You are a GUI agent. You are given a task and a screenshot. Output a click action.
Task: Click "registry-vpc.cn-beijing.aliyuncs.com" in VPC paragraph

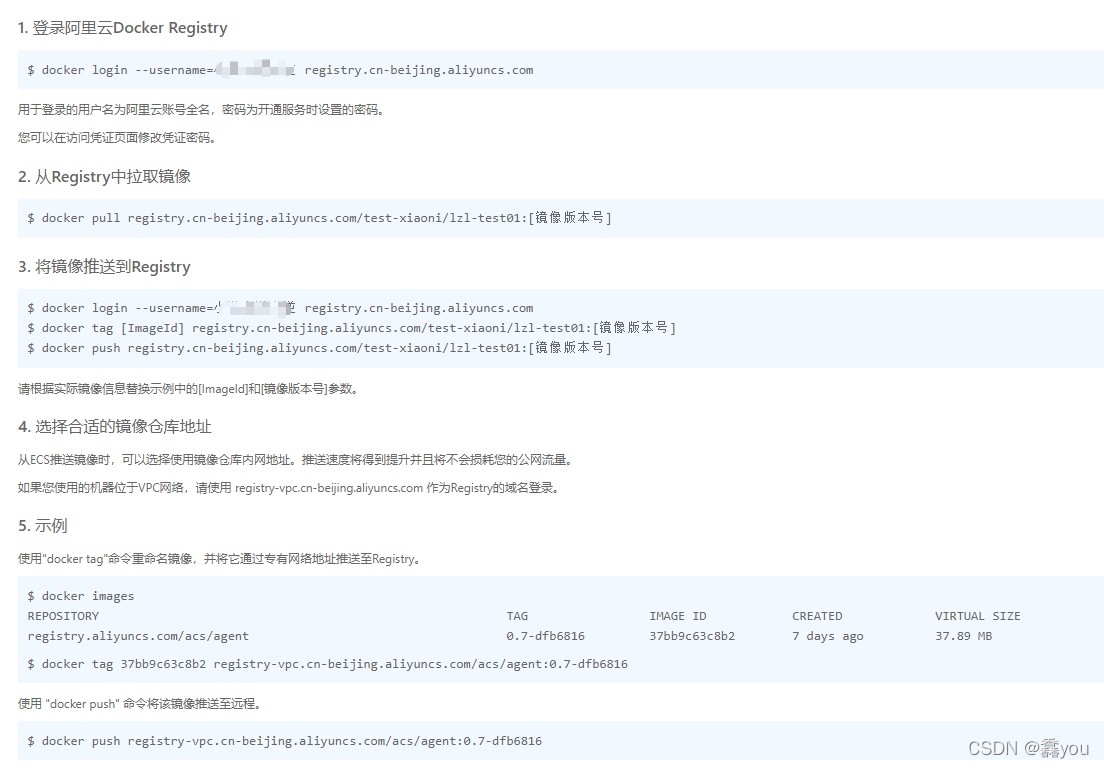click(329, 488)
